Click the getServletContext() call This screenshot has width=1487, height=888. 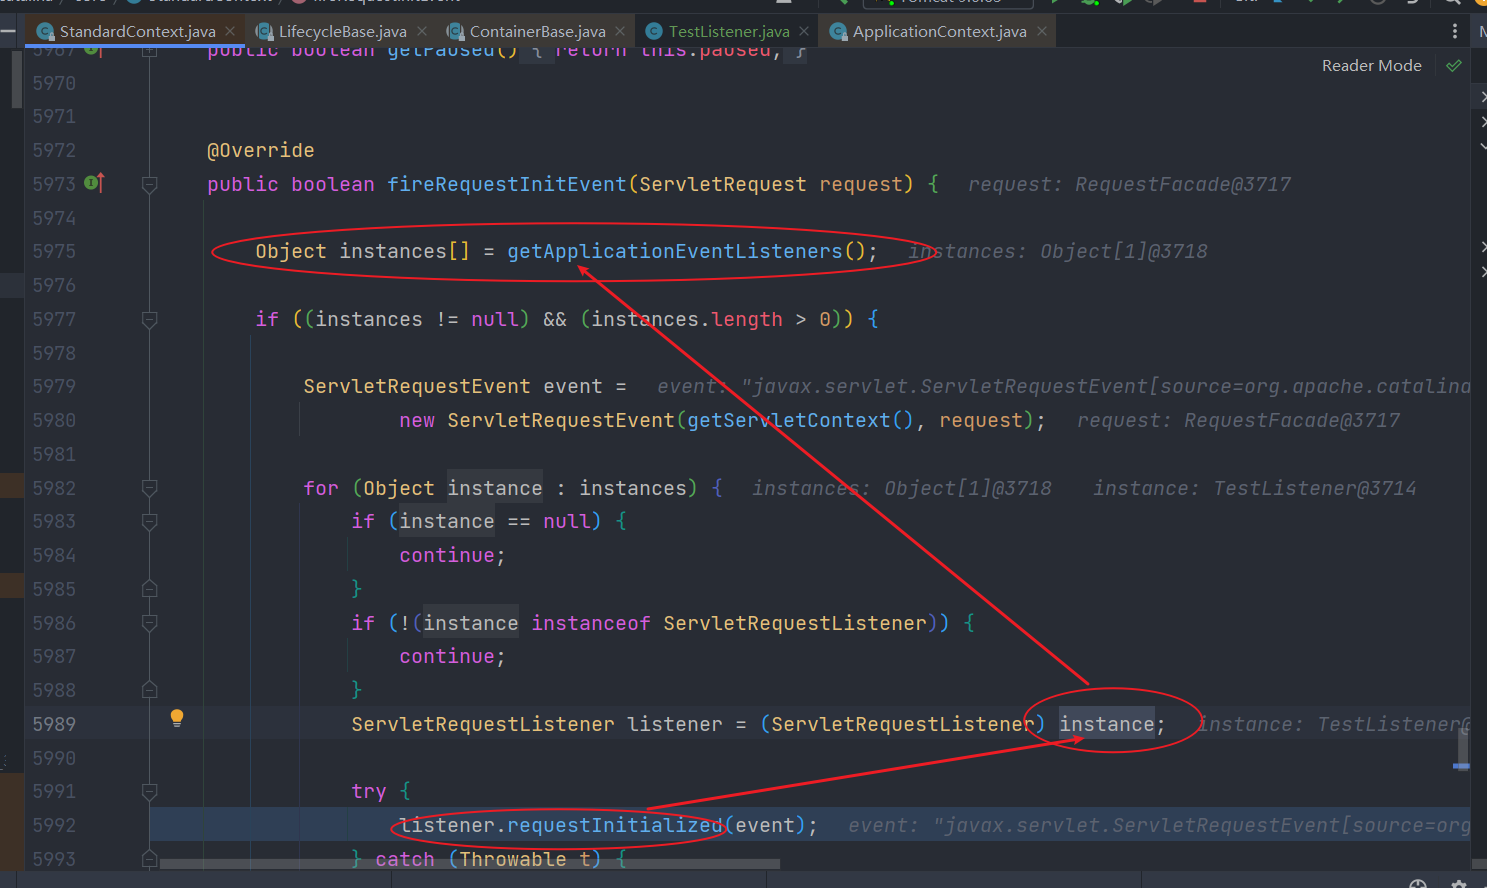point(801,420)
